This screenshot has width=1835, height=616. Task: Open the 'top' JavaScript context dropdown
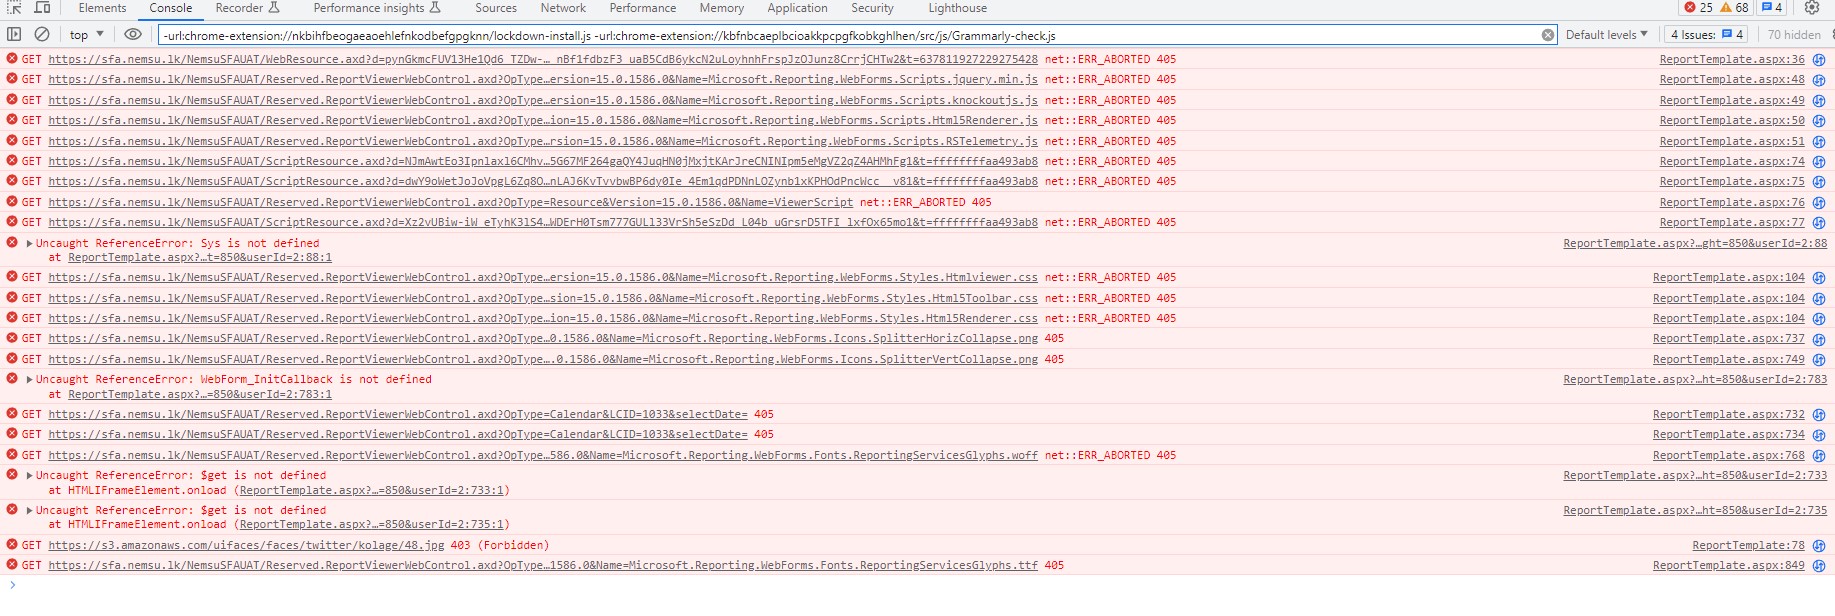pos(87,35)
